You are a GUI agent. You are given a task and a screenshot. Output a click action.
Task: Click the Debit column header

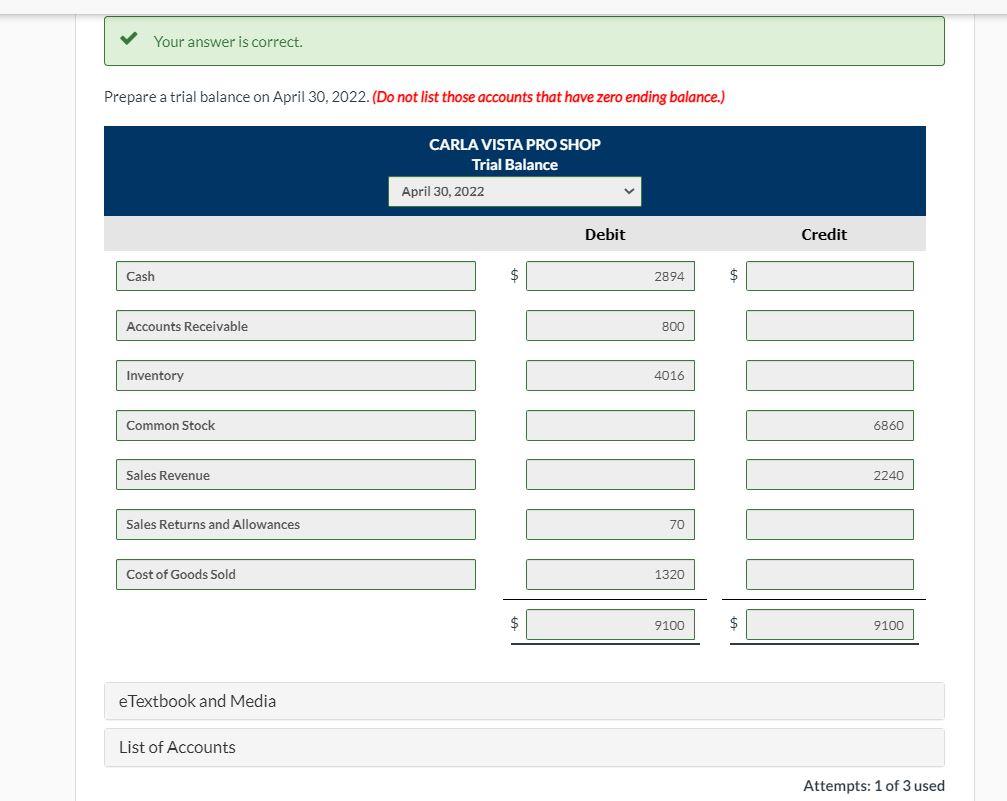[604, 234]
